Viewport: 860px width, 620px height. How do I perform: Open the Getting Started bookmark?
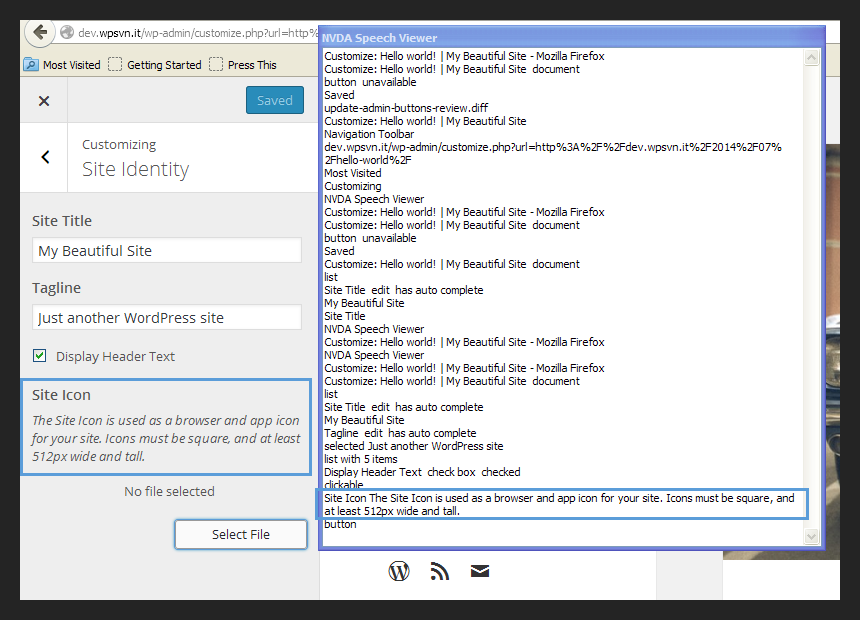click(x=155, y=65)
